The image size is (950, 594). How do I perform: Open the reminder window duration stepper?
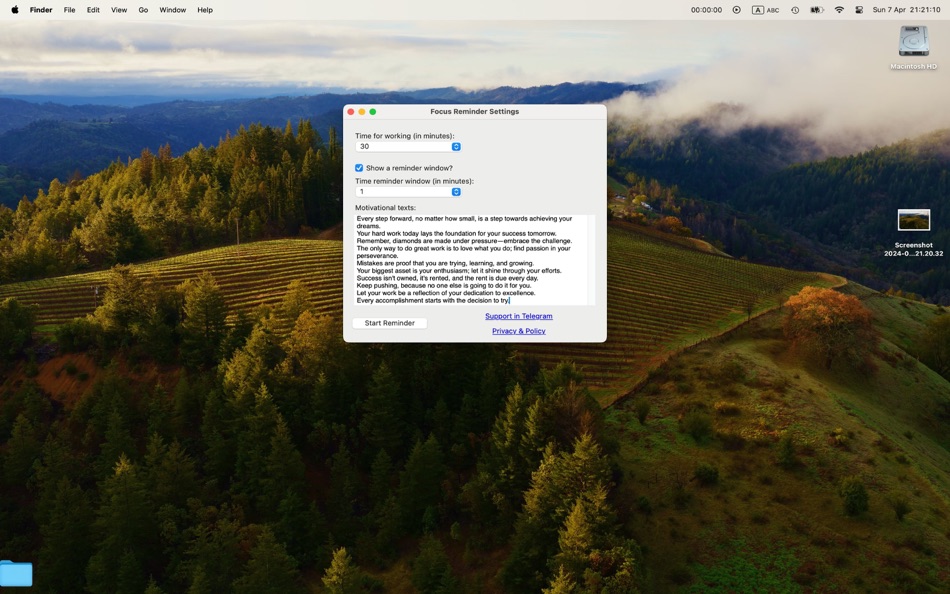[456, 191]
